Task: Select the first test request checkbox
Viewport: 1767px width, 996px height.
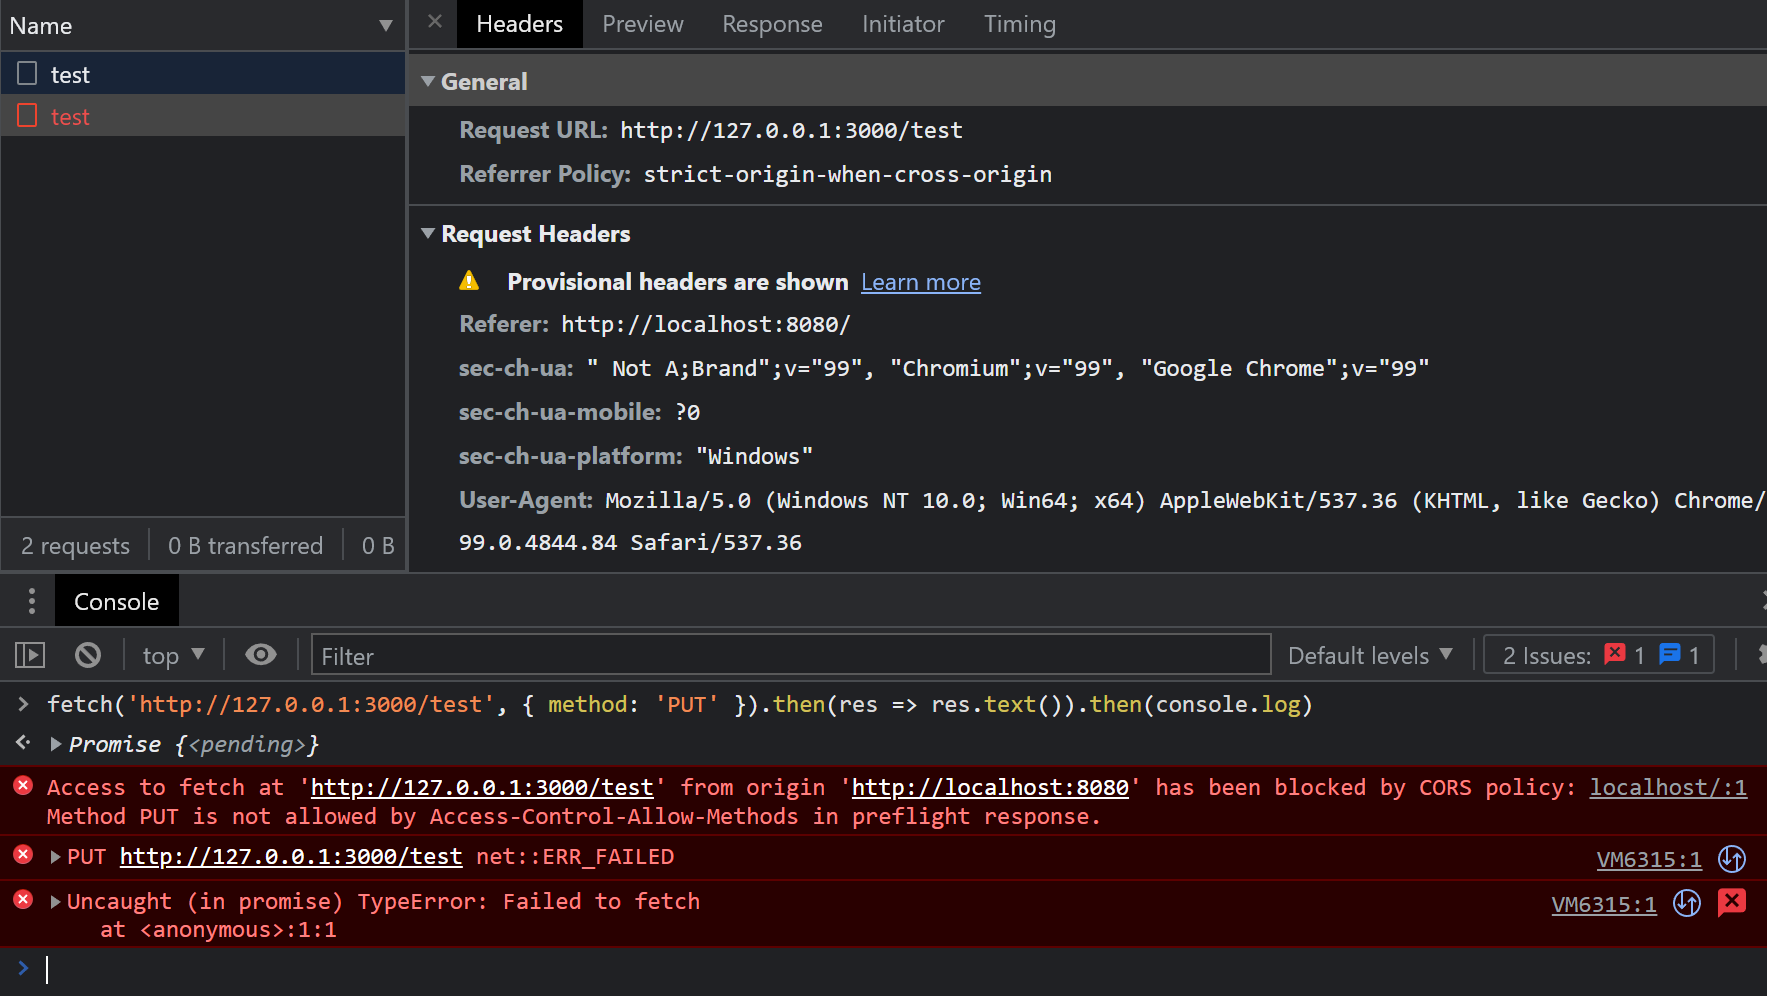Action: coord(28,74)
